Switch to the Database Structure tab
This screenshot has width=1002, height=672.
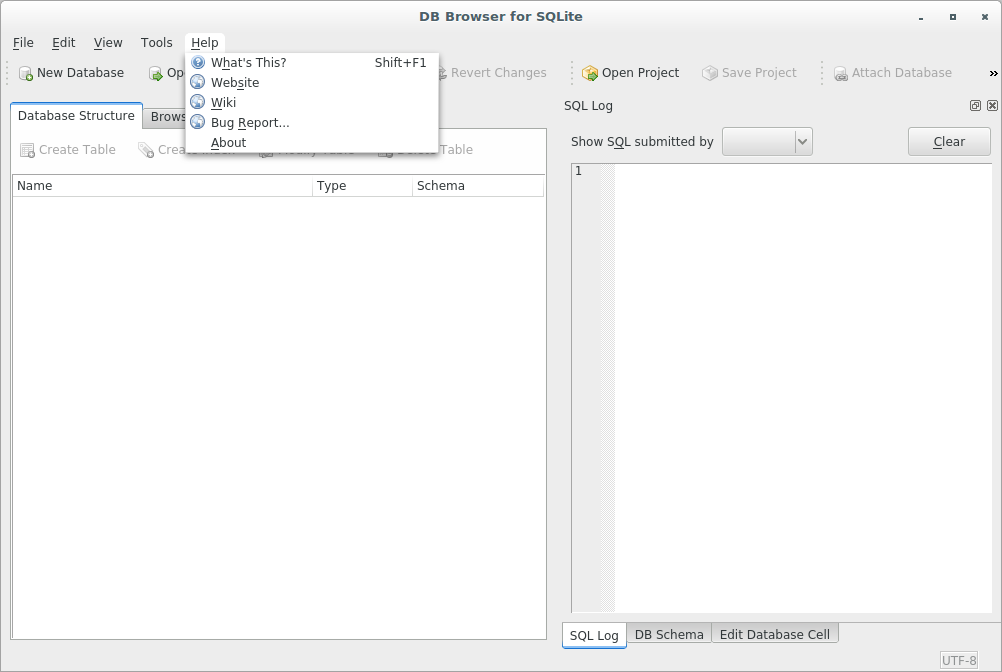(76, 116)
